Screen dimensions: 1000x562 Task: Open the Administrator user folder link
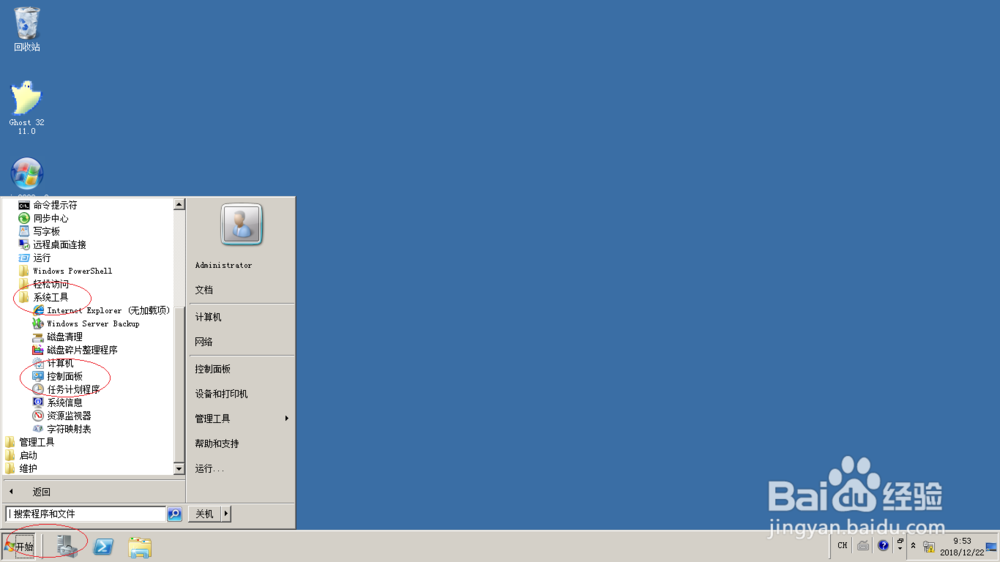click(x=223, y=265)
